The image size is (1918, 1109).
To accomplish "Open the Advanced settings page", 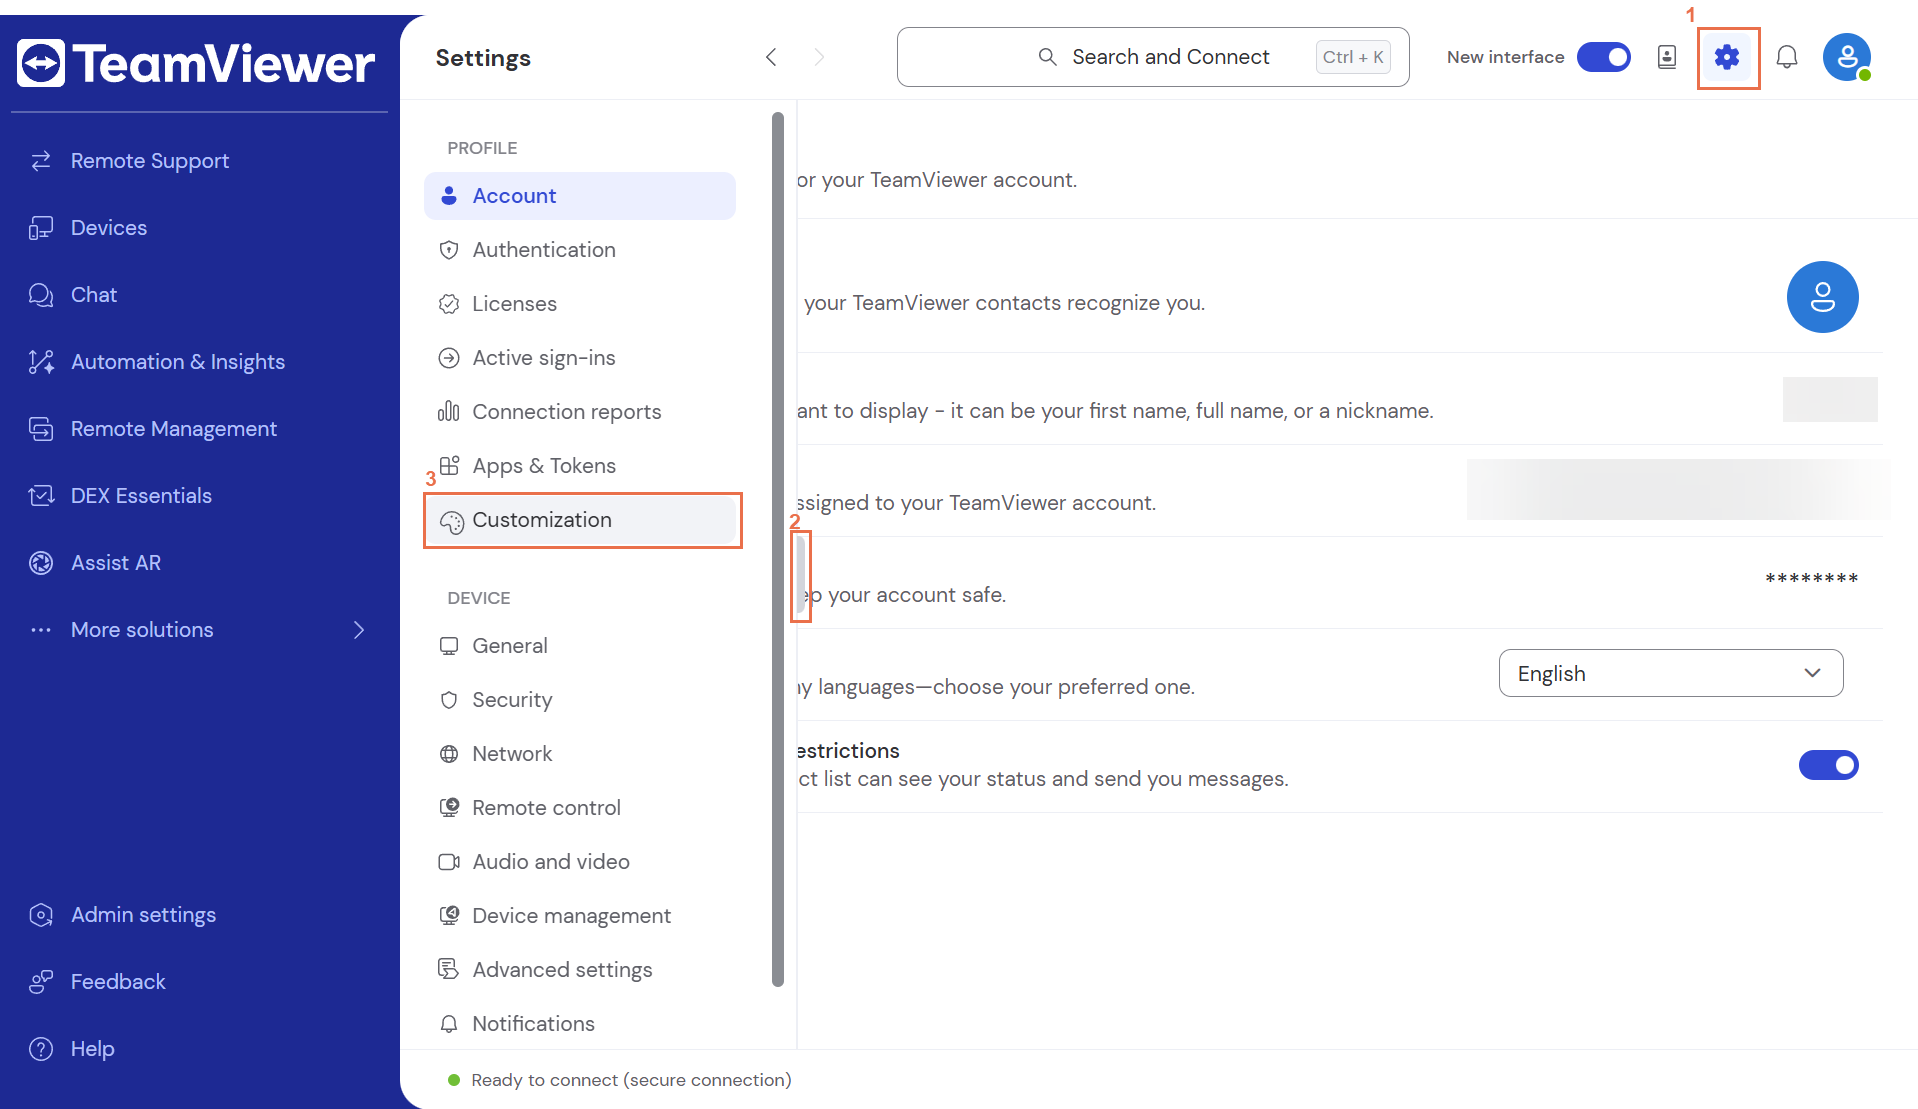I will (x=580, y=970).
